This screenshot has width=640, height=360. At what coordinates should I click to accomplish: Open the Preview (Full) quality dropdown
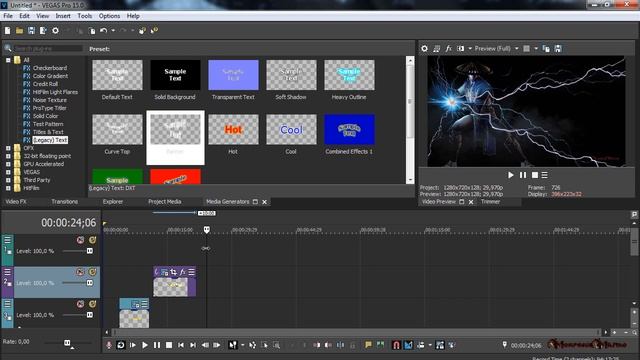[516, 49]
